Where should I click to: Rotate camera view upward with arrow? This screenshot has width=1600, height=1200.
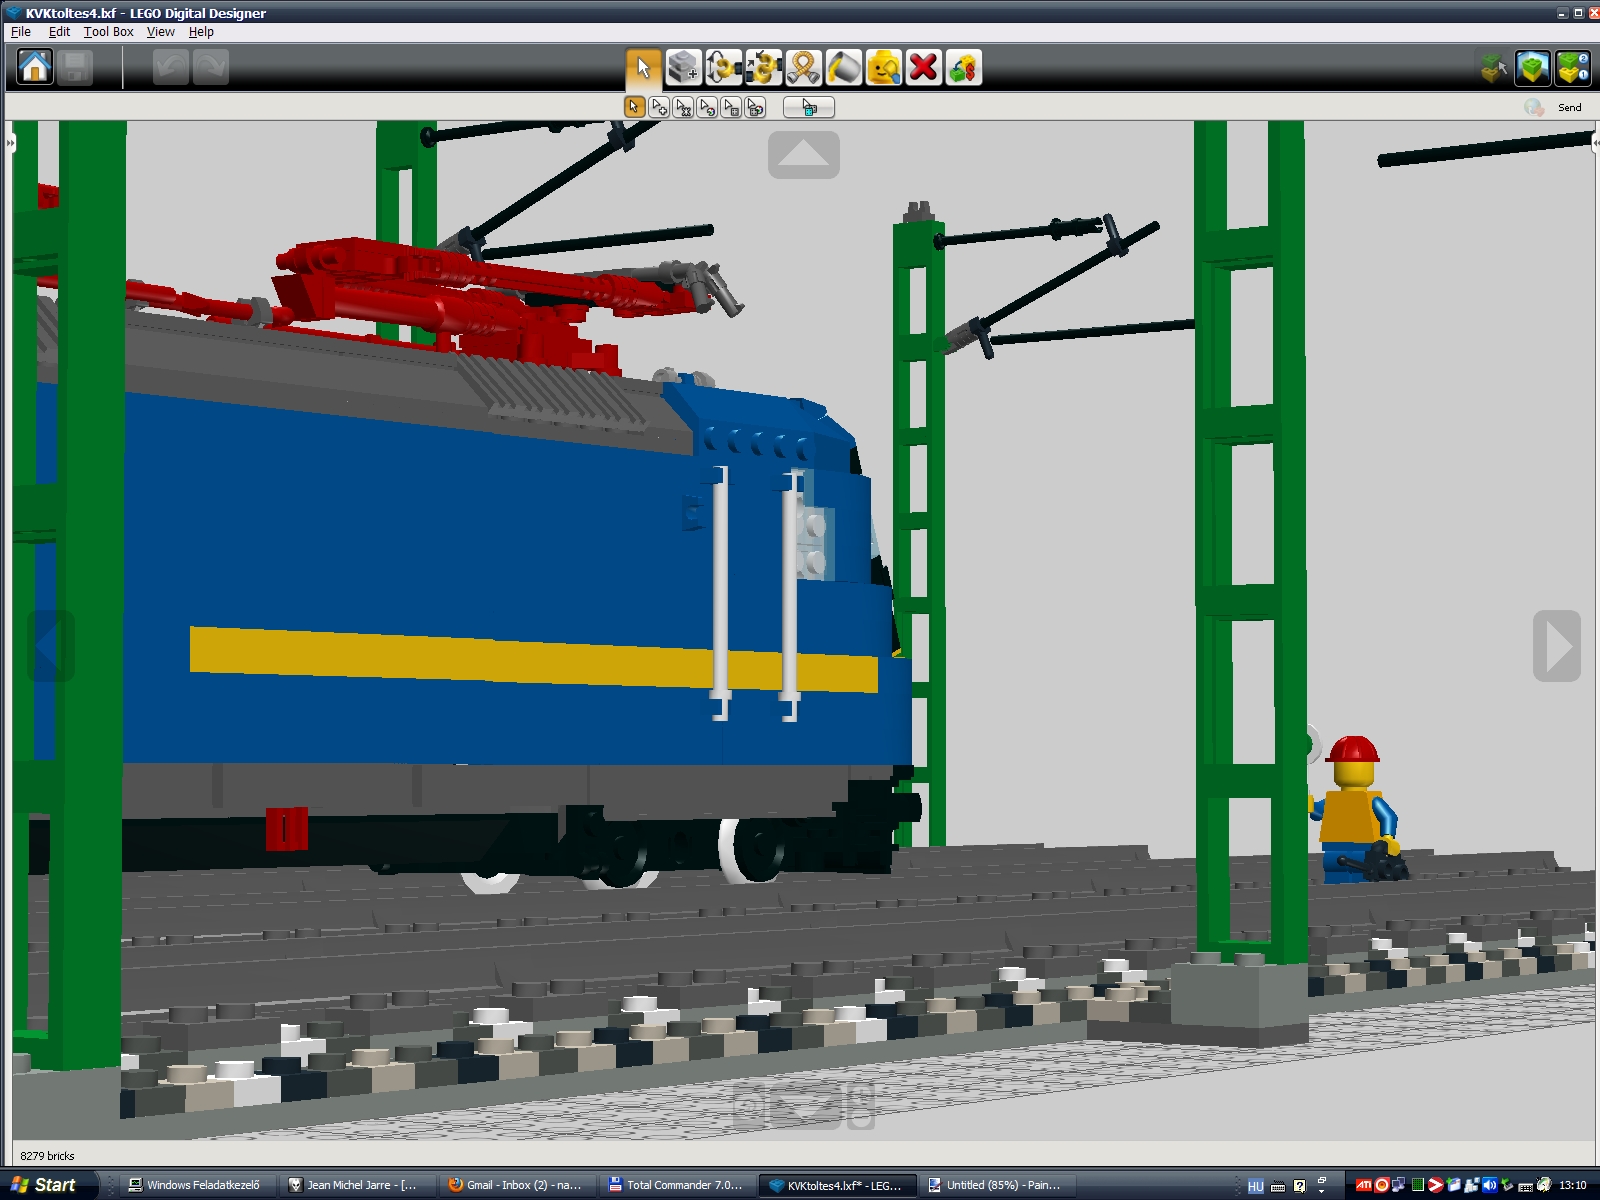[x=804, y=155]
